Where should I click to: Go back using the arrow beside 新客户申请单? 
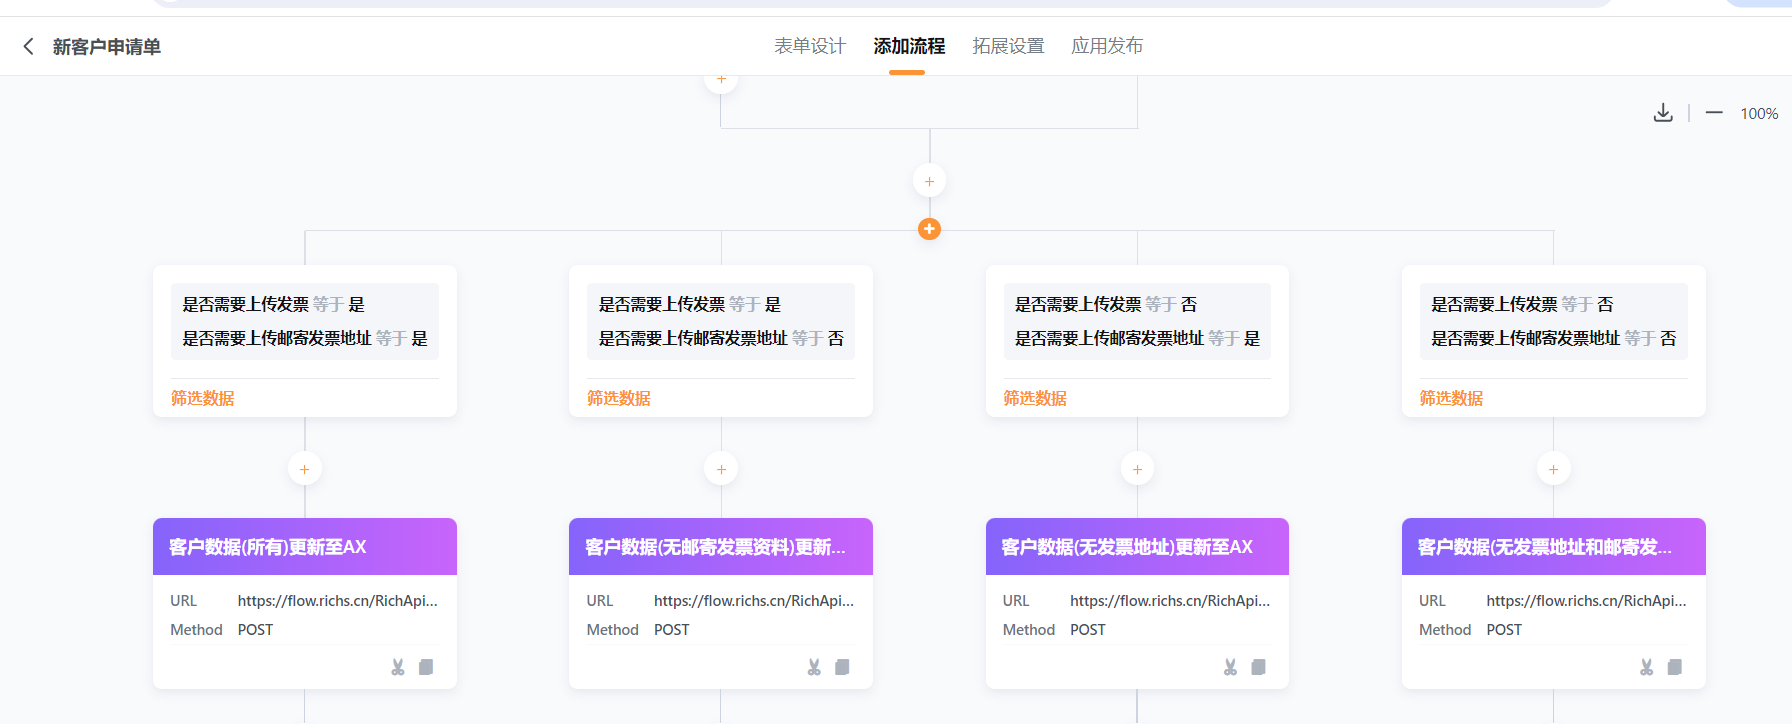(28, 46)
